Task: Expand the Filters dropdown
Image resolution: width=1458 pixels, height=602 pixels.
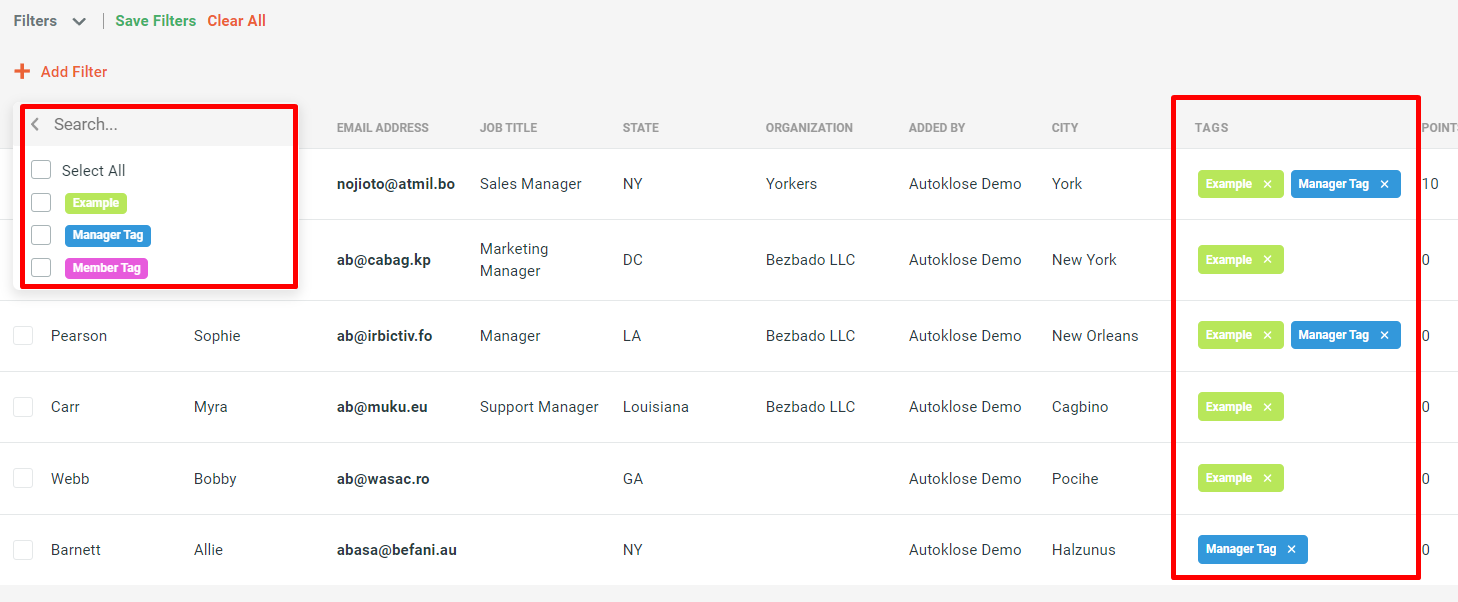Action: click(78, 20)
